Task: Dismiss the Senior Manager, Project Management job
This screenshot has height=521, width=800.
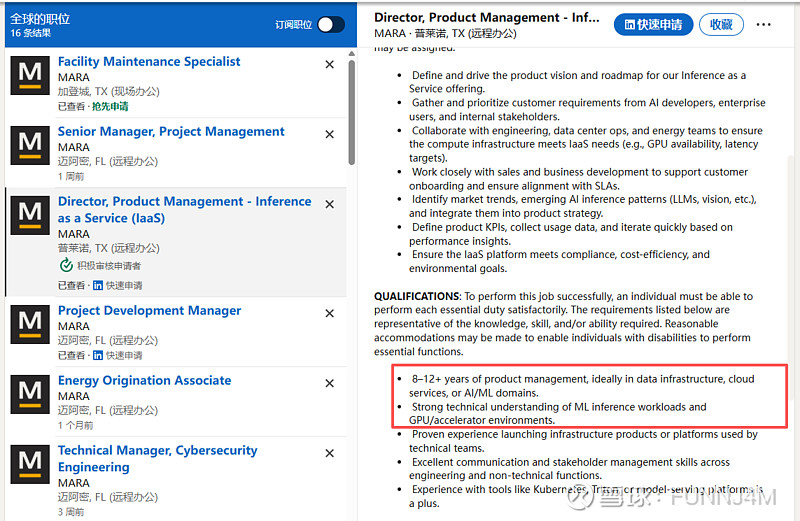Action: pos(330,134)
